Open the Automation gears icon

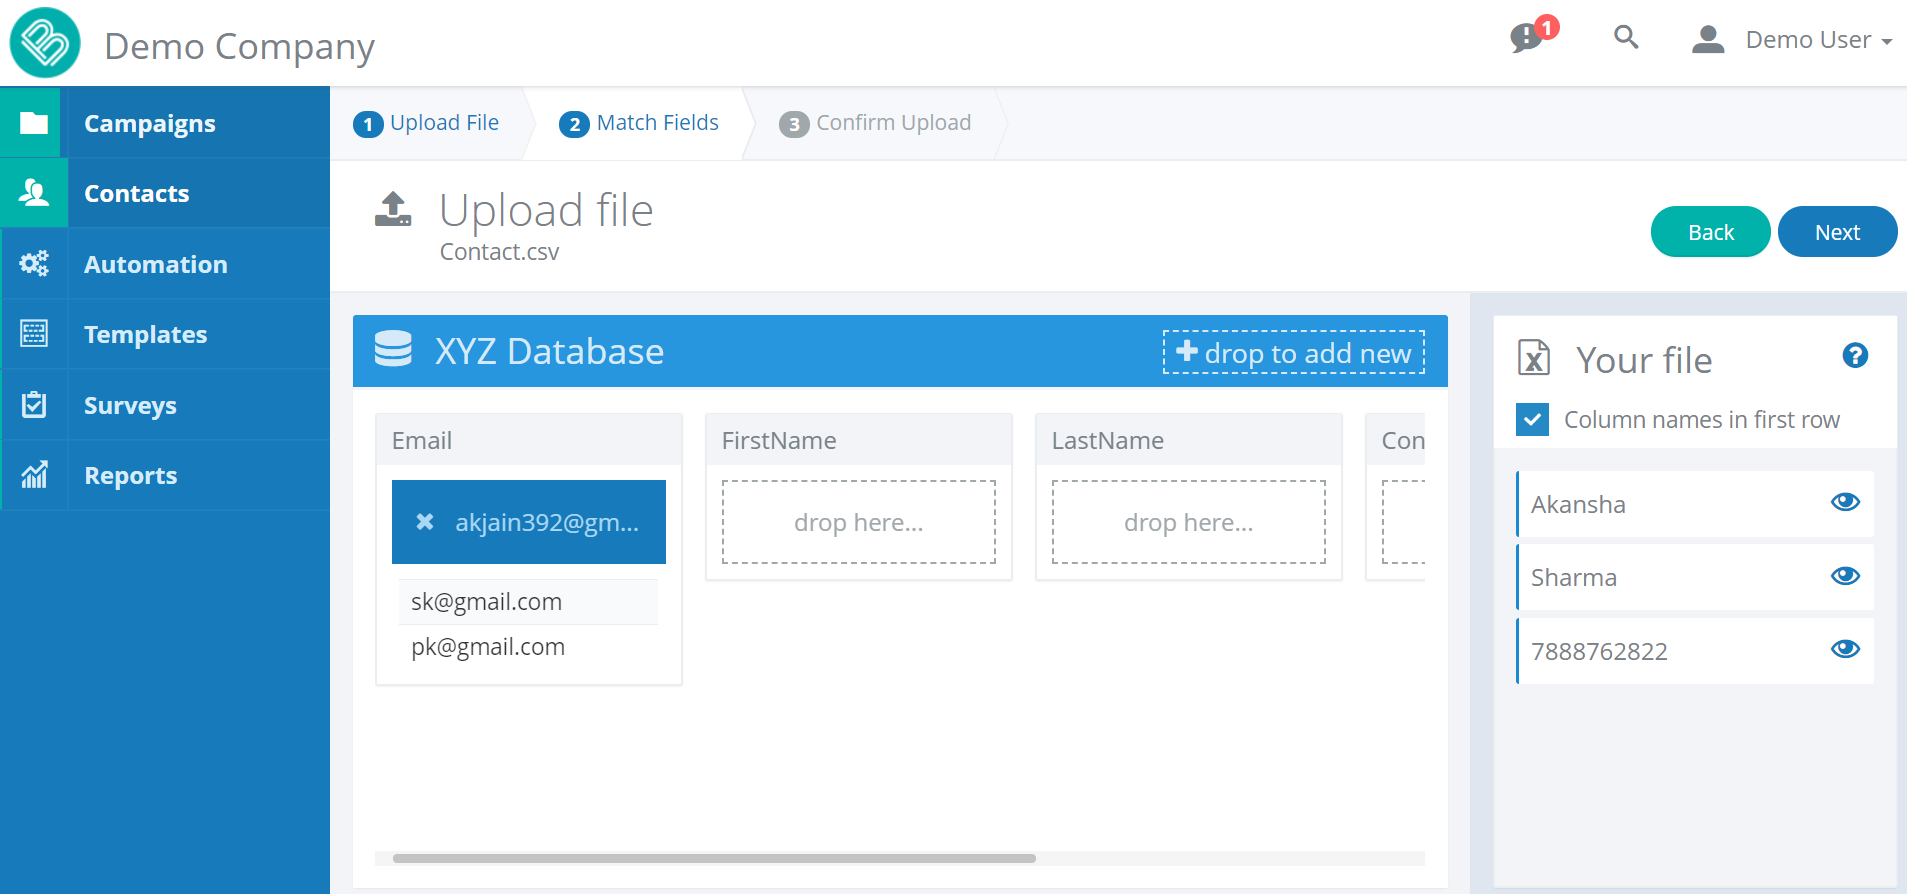34,264
